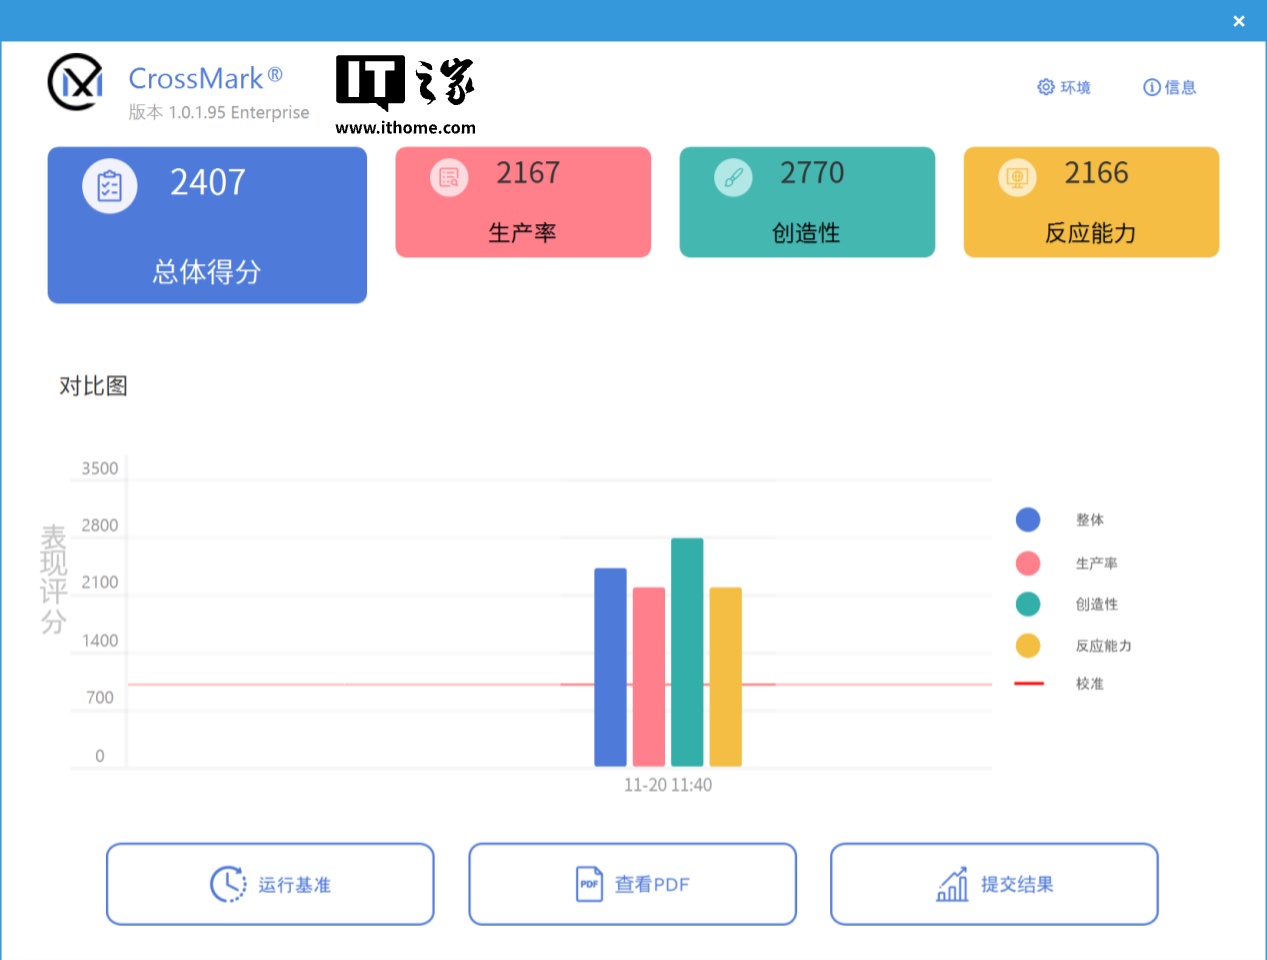
Task: Click the CrossMark logo icon
Action: [76, 82]
